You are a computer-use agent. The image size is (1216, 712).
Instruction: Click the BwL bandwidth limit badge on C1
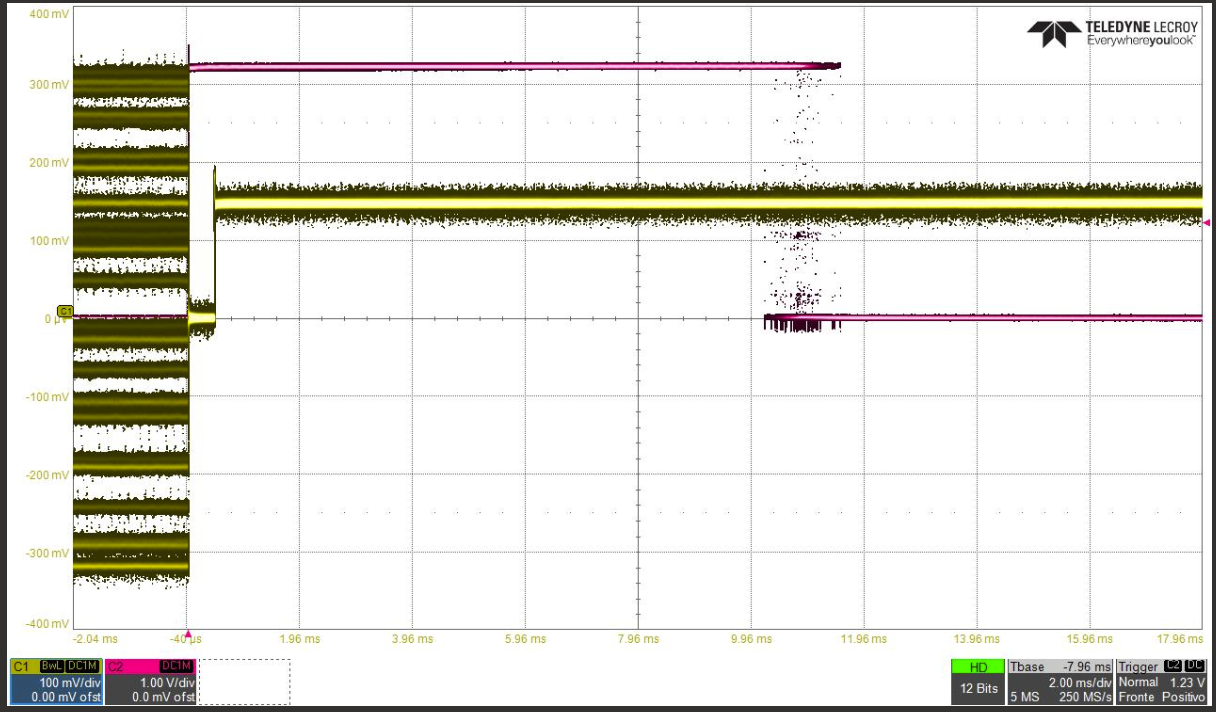[53, 666]
